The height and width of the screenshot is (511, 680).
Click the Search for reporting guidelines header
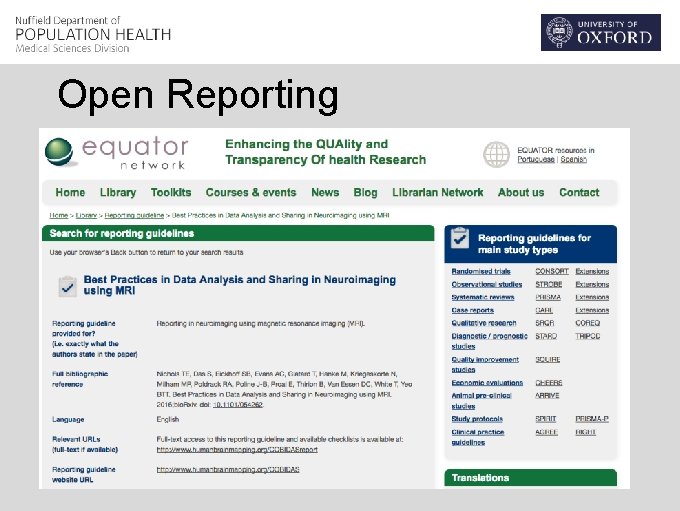point(238,233)
